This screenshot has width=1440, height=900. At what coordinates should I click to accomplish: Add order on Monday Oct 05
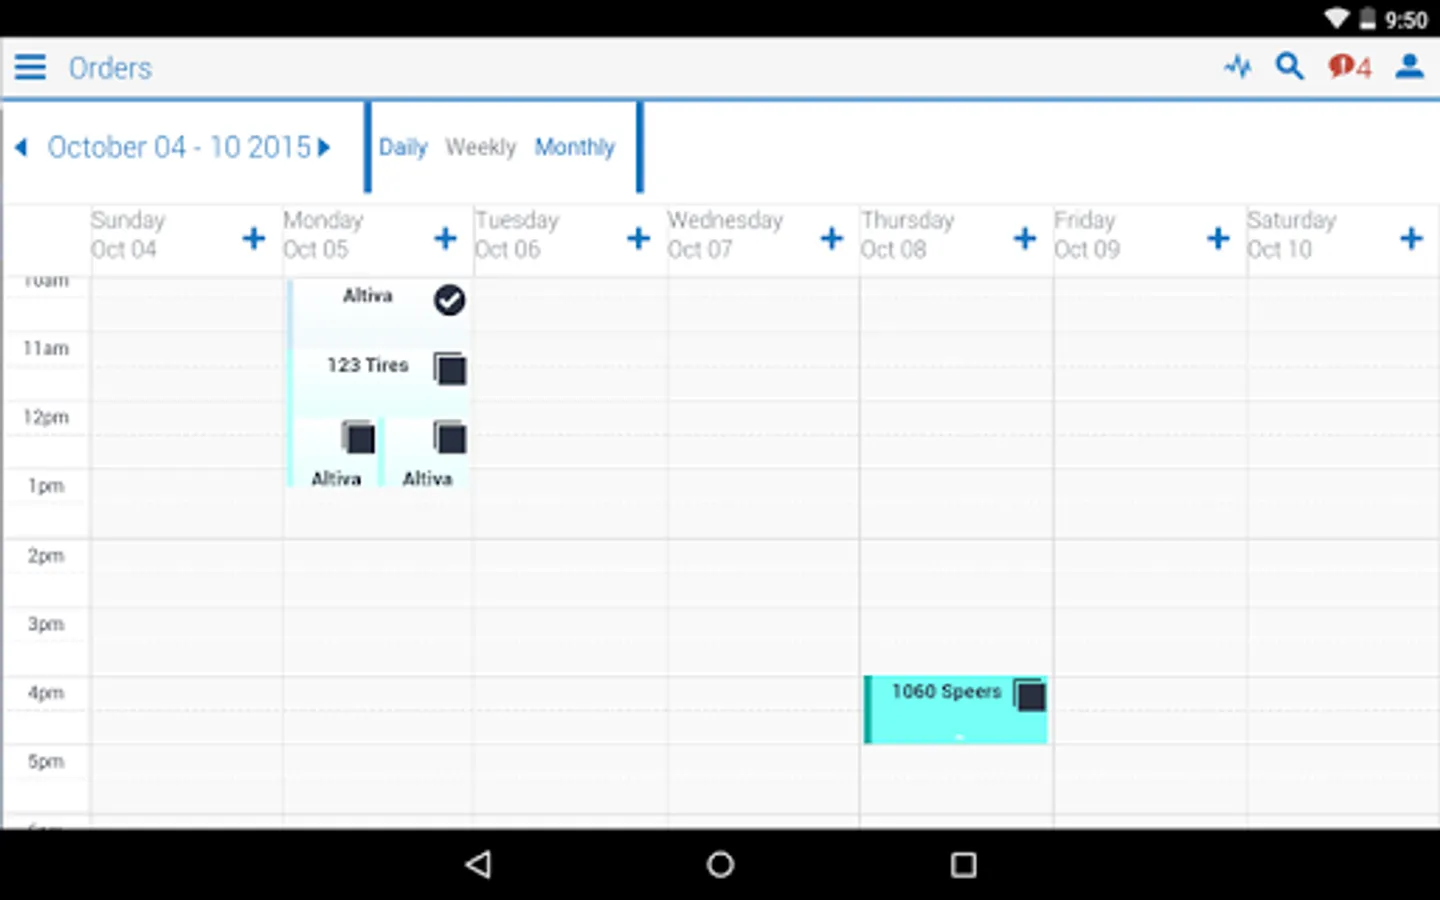pyautogui.click(x=446, y=238)
